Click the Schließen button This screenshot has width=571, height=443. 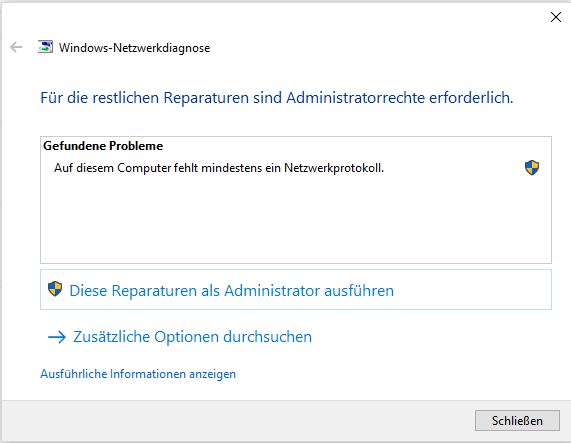coord(517,421)
